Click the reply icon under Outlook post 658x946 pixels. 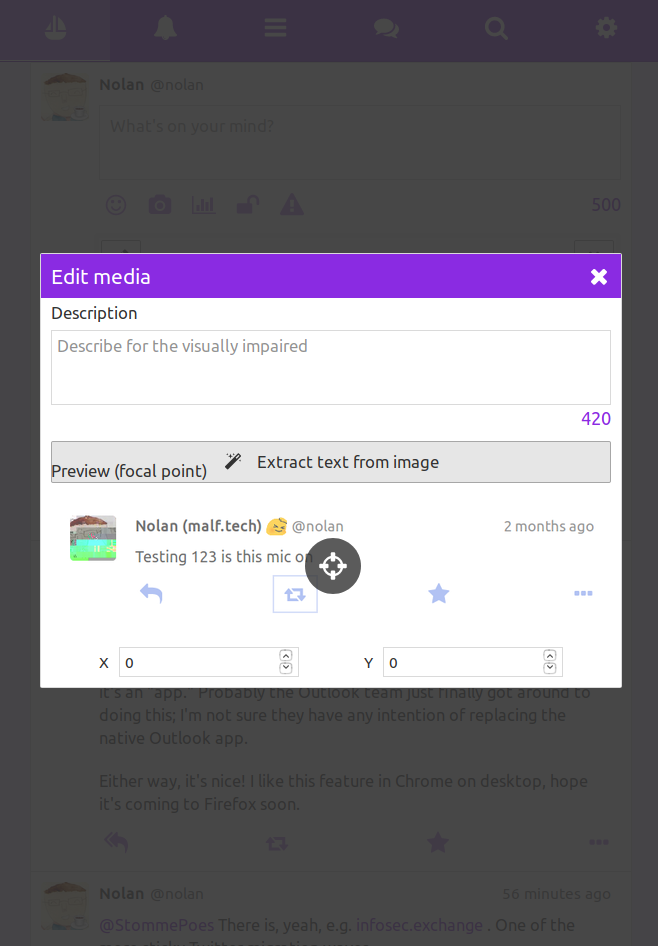pyautogui.click(x=116, y=842)
